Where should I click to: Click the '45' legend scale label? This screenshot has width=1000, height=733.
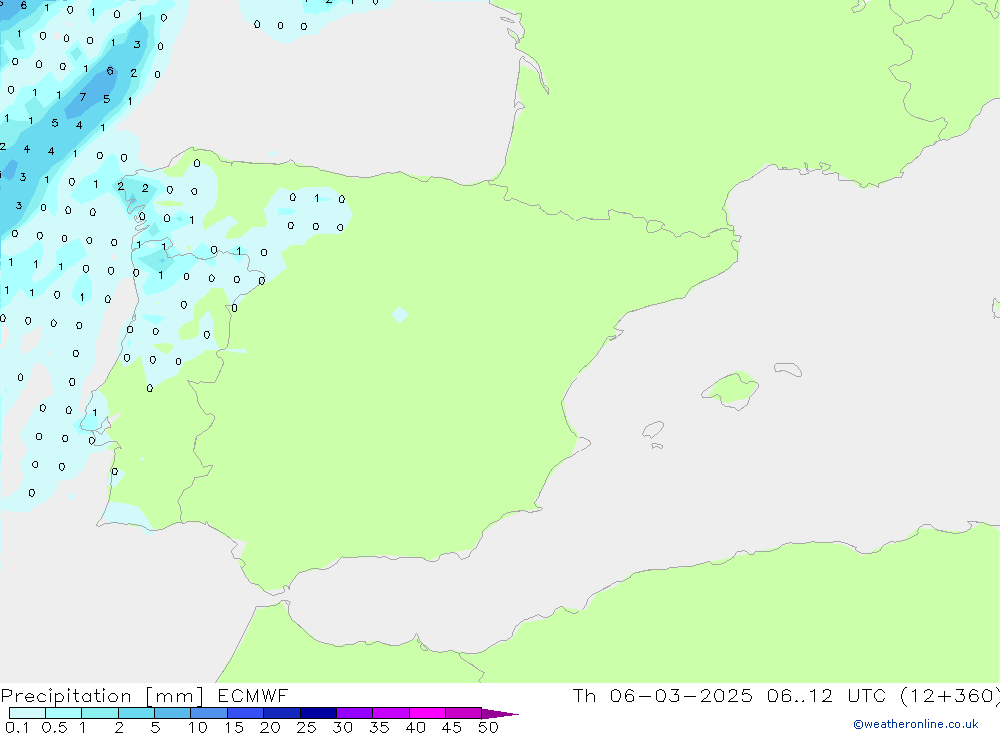[x=452, y=727]
